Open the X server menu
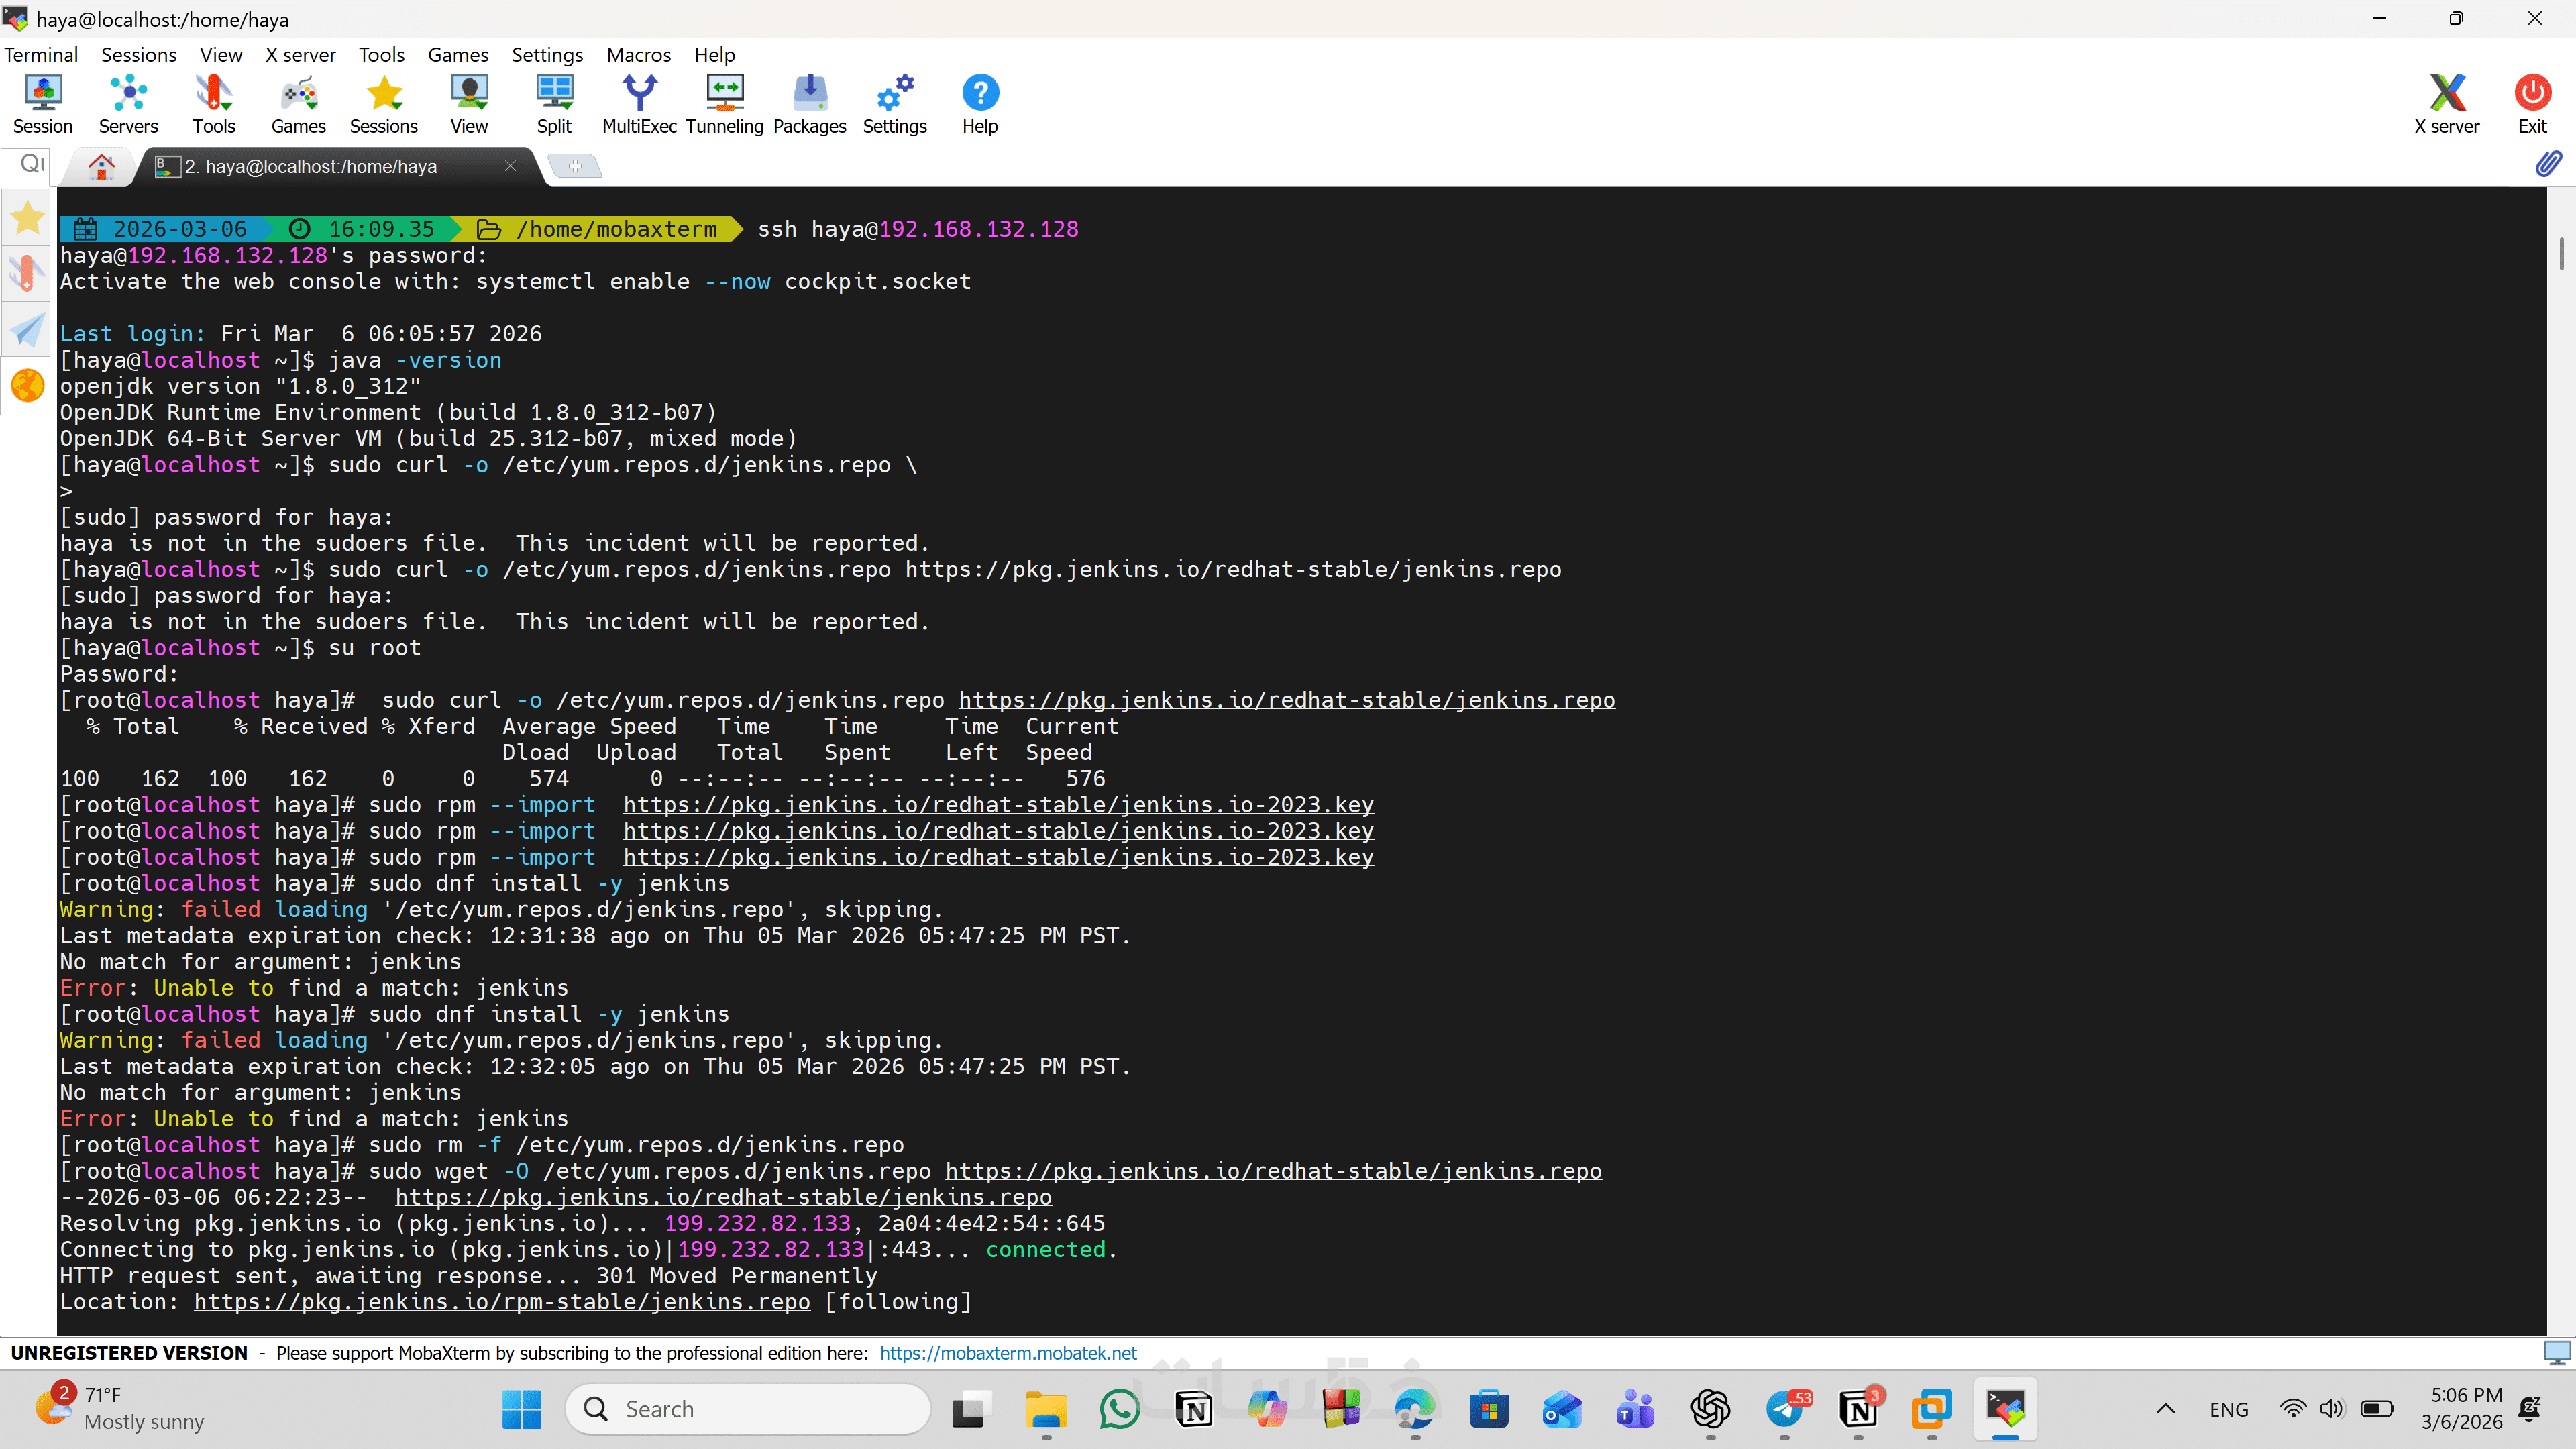The width and height of the screenshot is (2576, 1449). (300, 55)
